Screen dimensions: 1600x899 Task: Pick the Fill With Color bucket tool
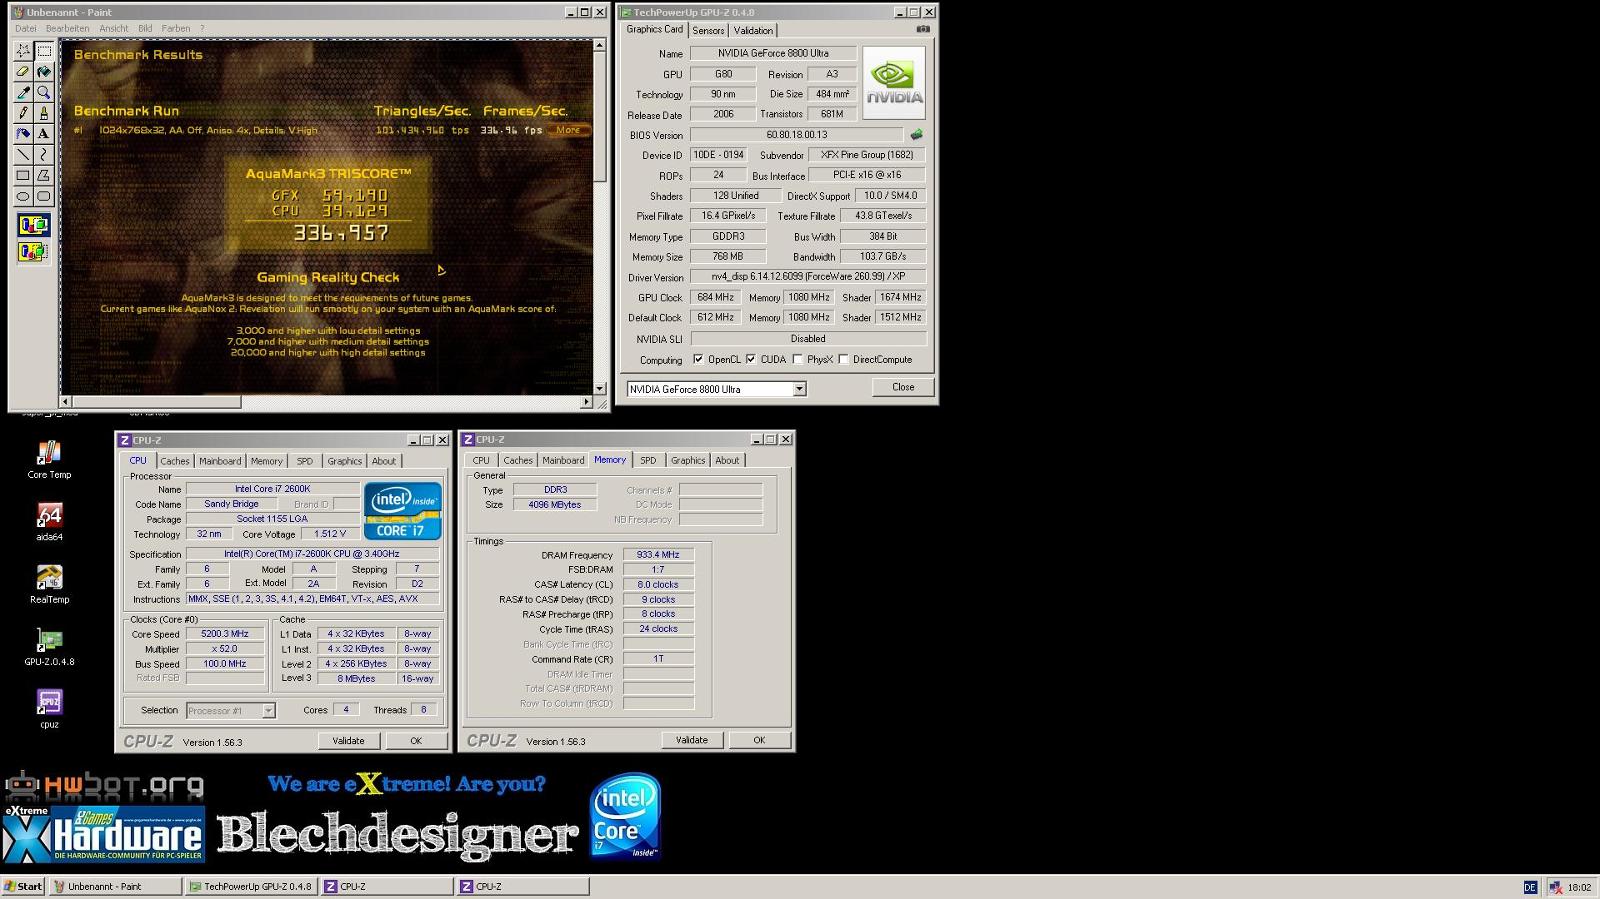(44, 71)
